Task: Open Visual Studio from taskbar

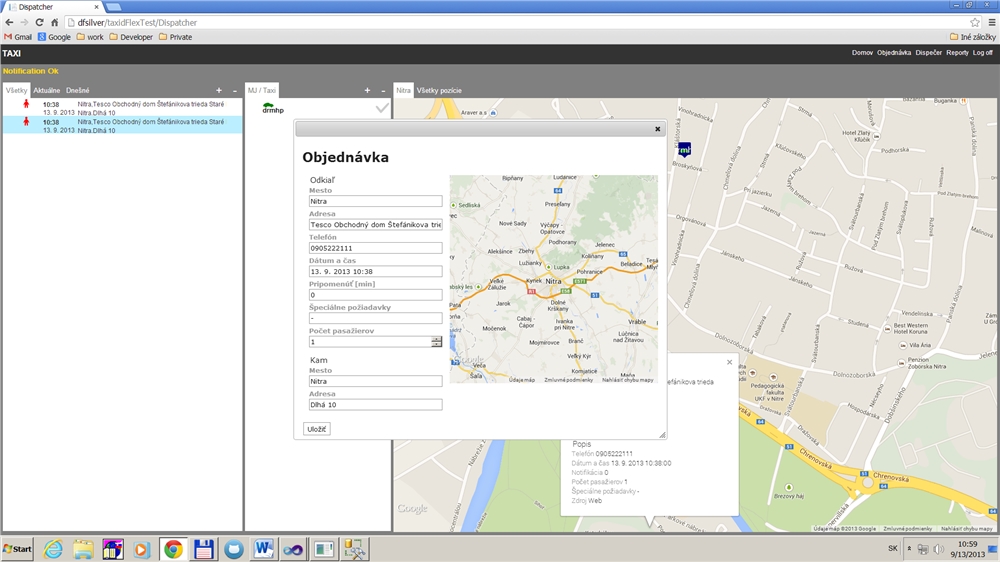Action: (293, 549)
